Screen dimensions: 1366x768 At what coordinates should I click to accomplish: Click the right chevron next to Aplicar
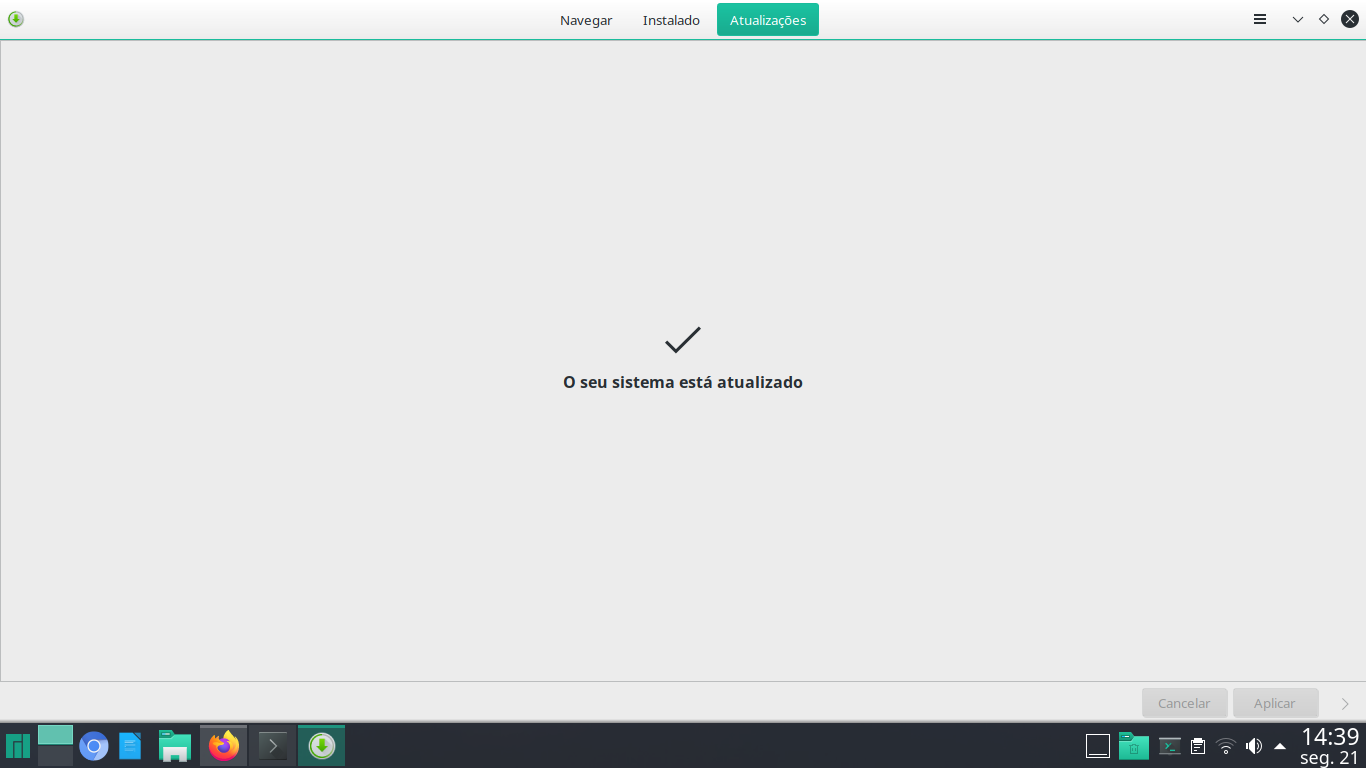1345,704
